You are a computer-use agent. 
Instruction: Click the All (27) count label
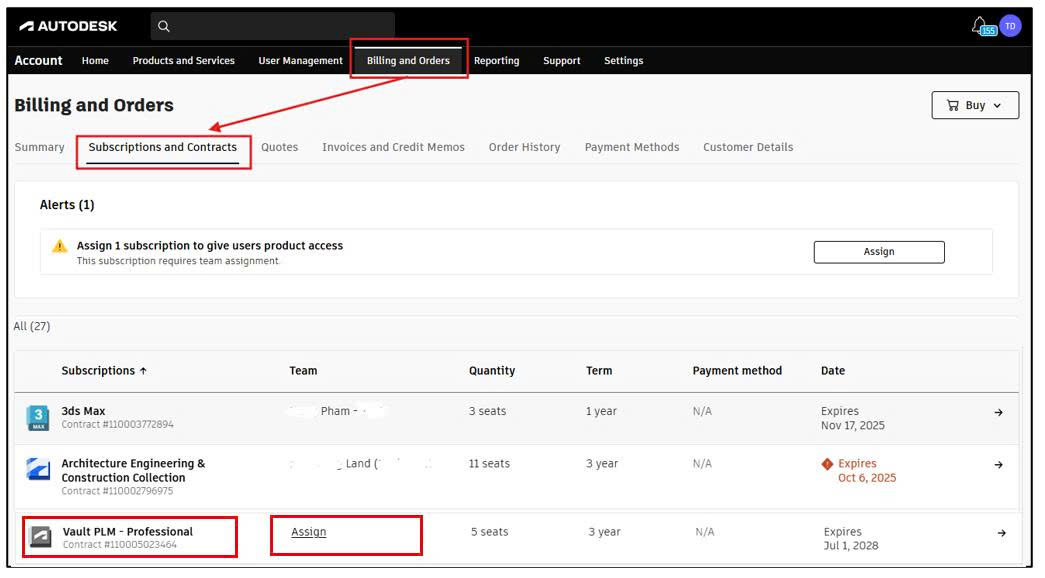(32, 327)
